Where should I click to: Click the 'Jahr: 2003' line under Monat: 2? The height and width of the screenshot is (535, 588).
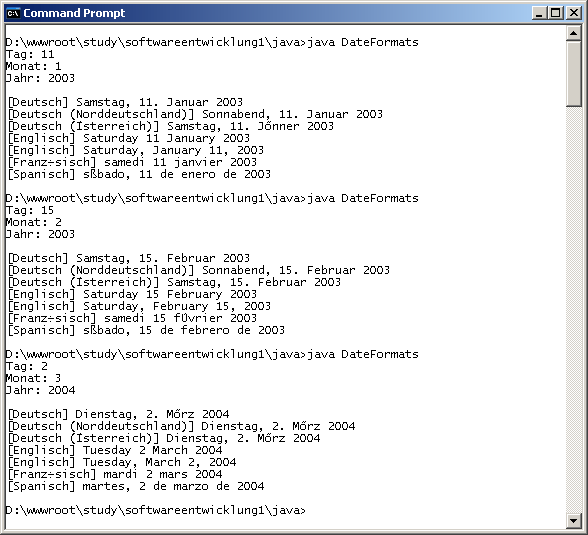click(x=40, y=234)
